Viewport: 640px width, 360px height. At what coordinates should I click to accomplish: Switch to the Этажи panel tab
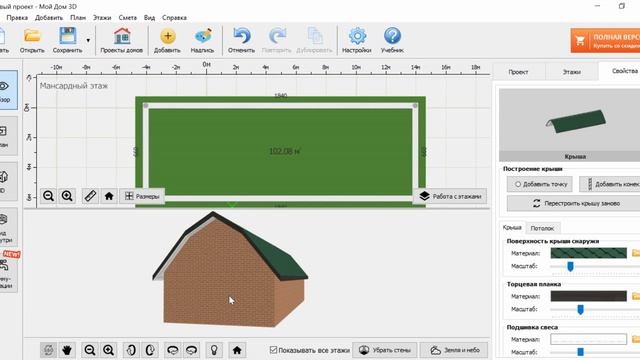click(x=571, y=72)
